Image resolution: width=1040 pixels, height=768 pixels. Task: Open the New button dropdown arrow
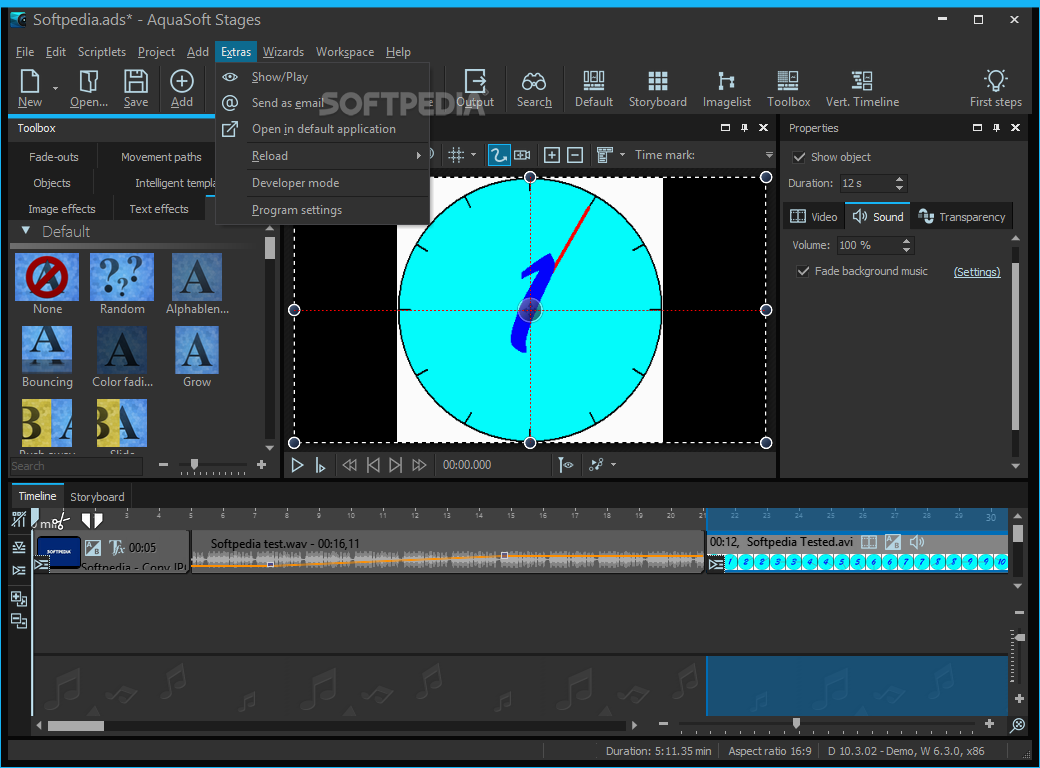tap(55, 88)
